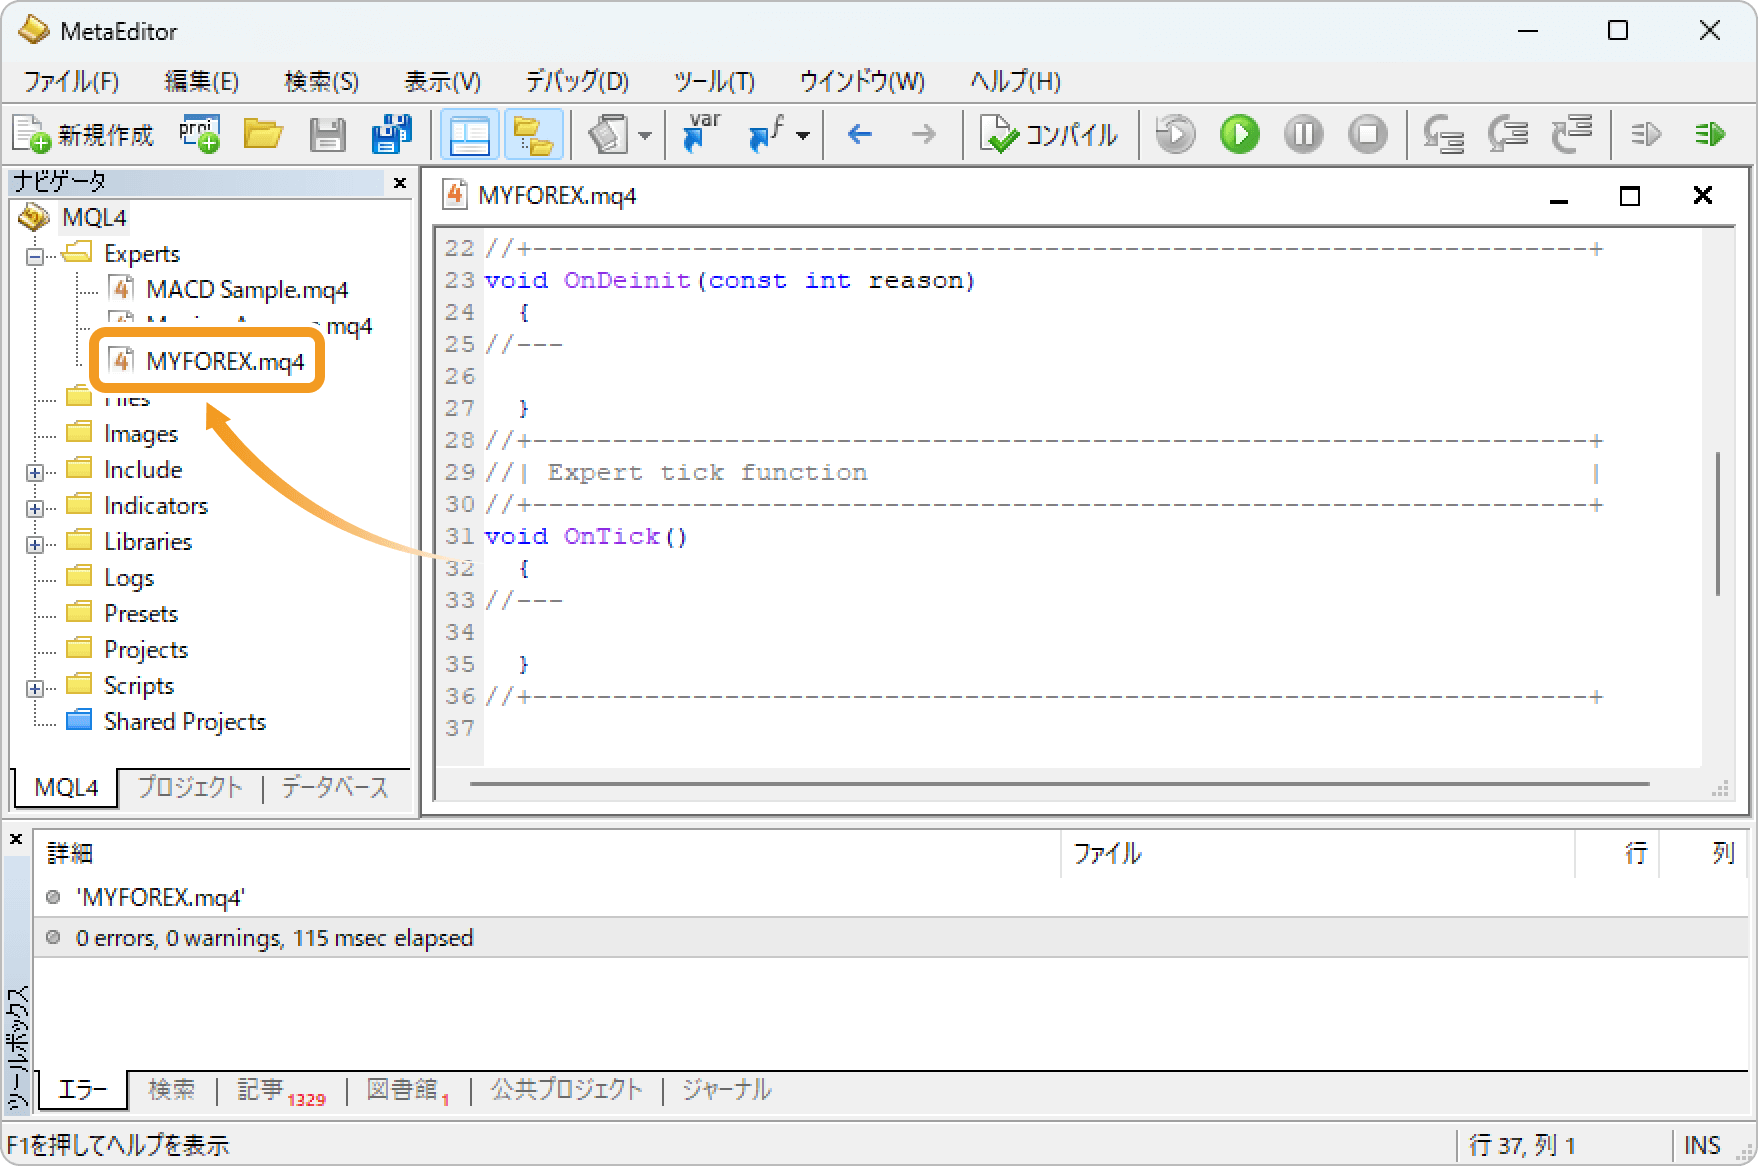Click the list functions icon
Image resolution: width=1758 pixels, height=1166 pixels.
tap(767, 134)
